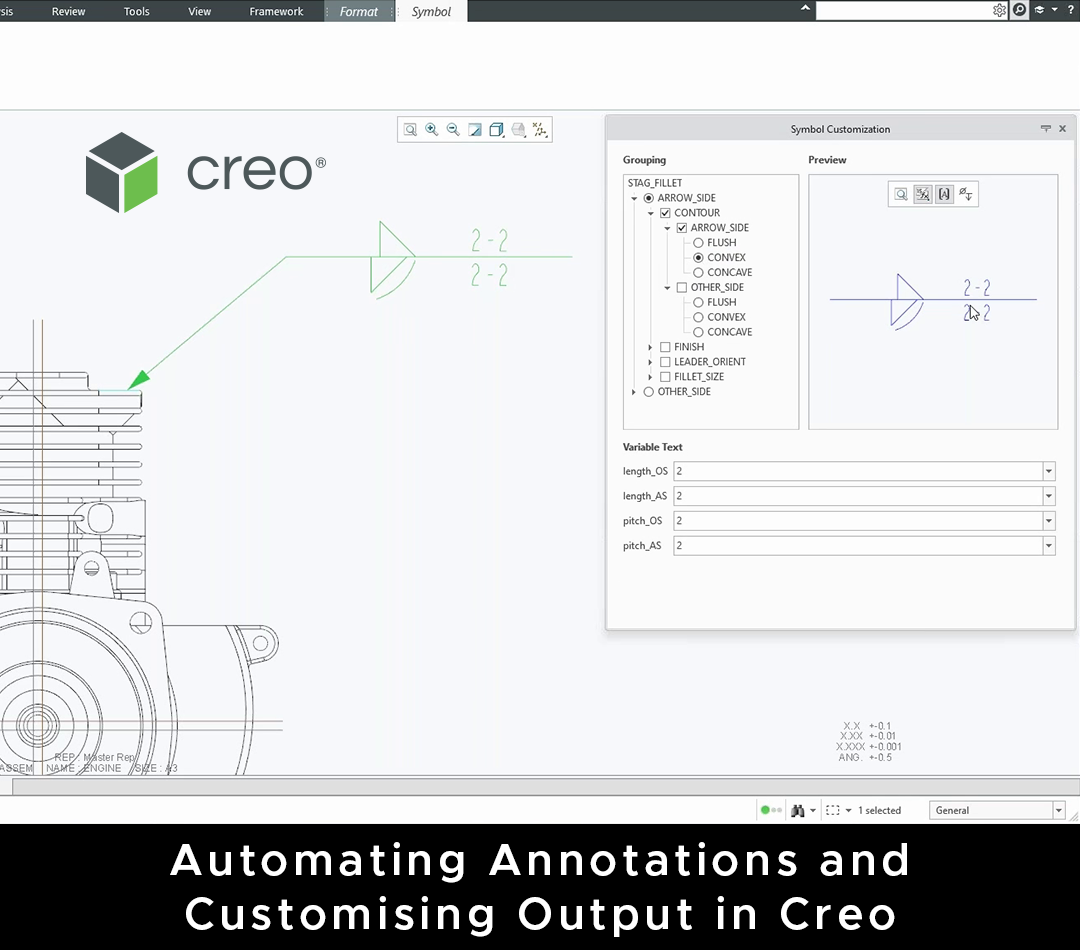This screenshot has width=1080, height=950.
Task: Click the greyed saved orientations icon
Action: click(519, 130)
